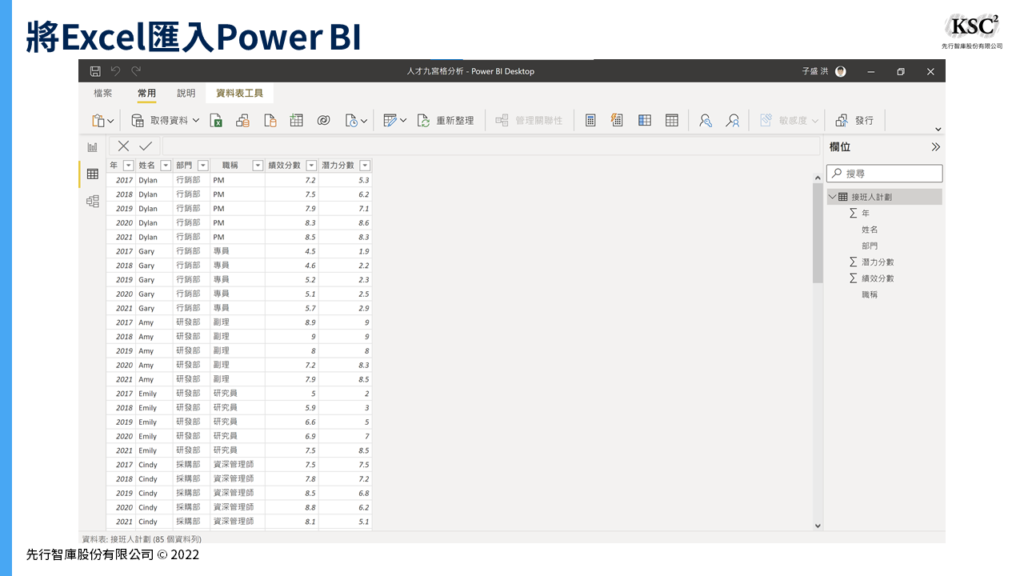Switch to Report view in left sidebar

[x=92, y=148]
